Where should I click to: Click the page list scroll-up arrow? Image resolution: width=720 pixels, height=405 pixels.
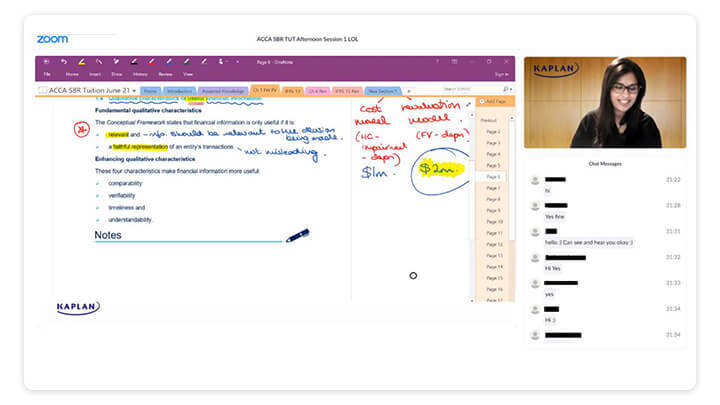(x=512, y=118)
